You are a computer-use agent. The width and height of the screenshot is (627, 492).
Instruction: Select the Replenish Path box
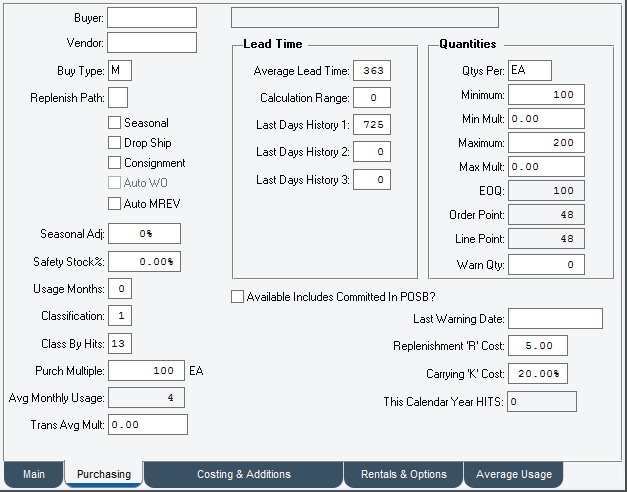click(117, 98)
